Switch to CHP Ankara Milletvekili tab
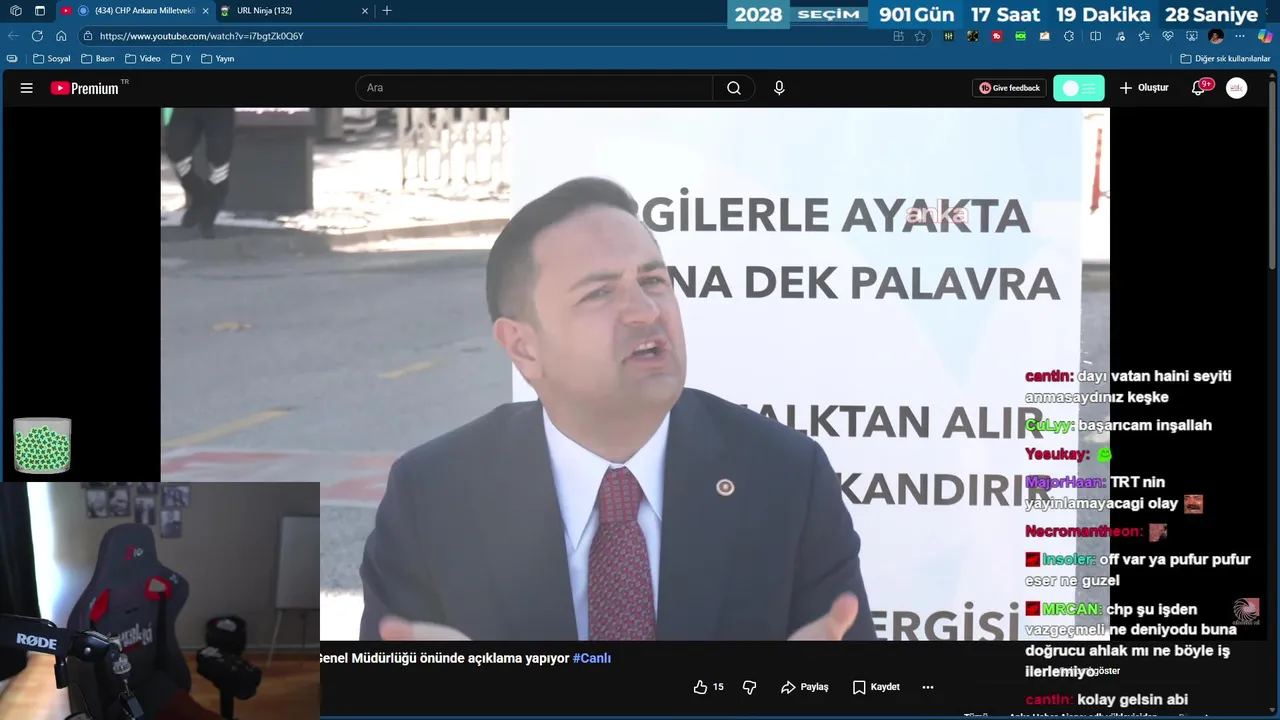This screenshot has height=720, width=1280. pos(136,11)
